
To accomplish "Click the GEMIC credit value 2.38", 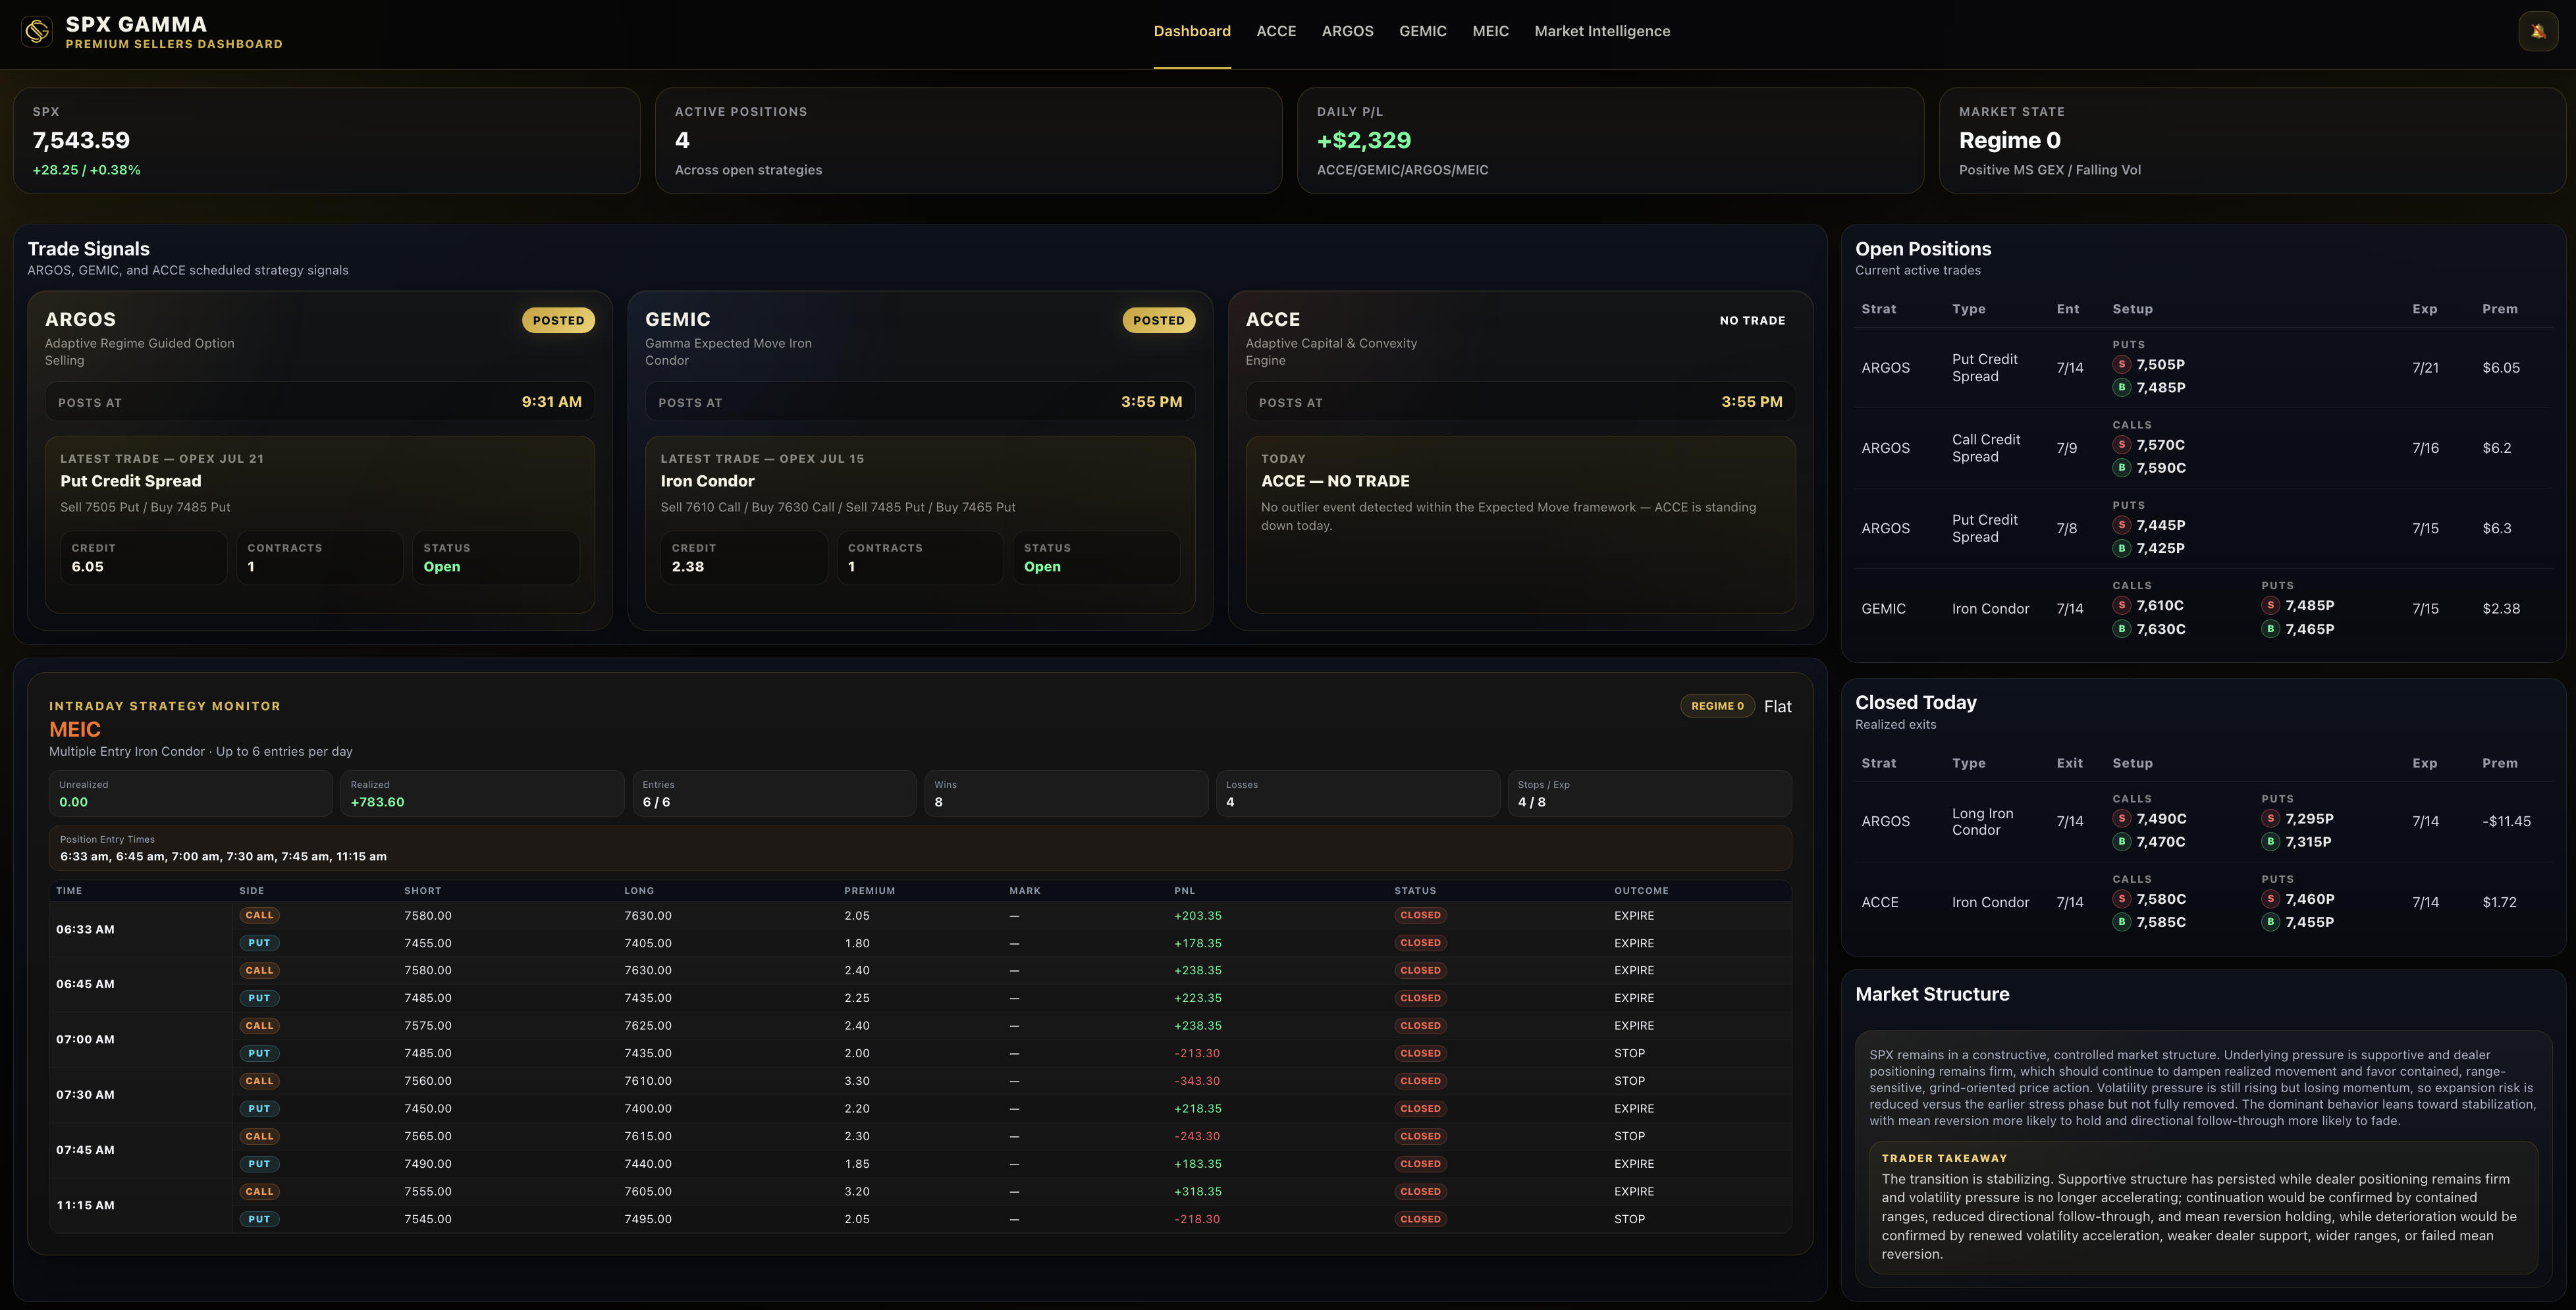I will coord(687,567).
